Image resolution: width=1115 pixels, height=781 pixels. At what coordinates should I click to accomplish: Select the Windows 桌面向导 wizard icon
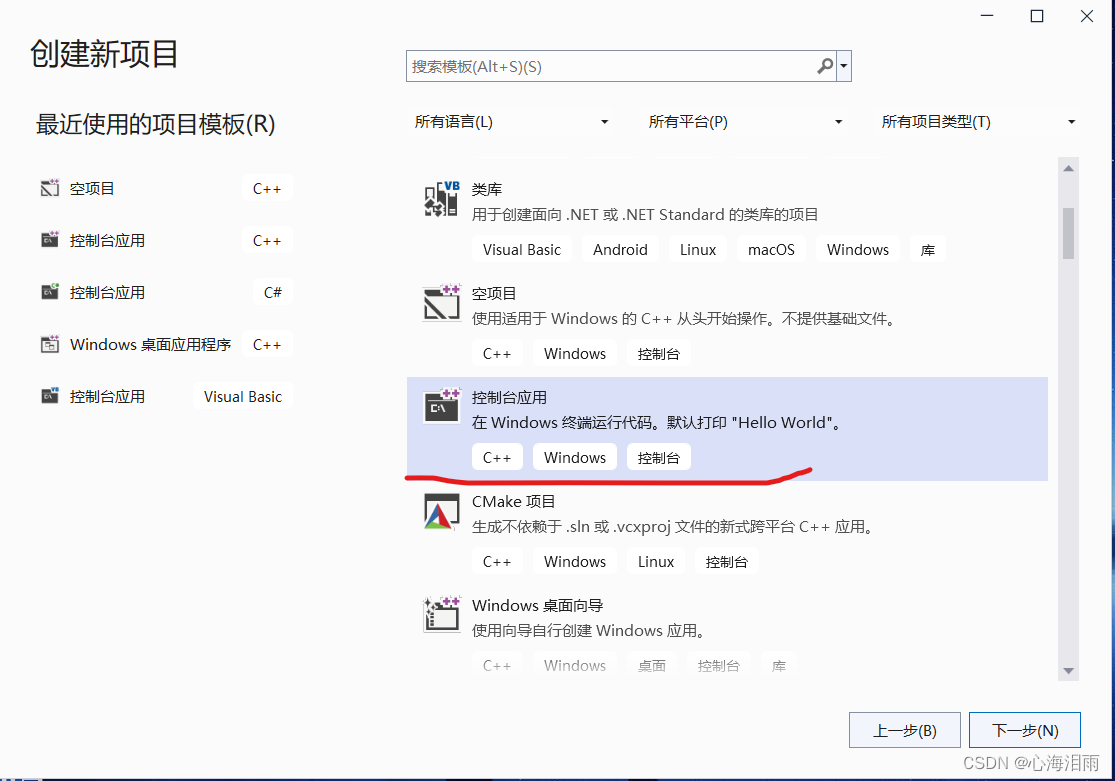442,615
